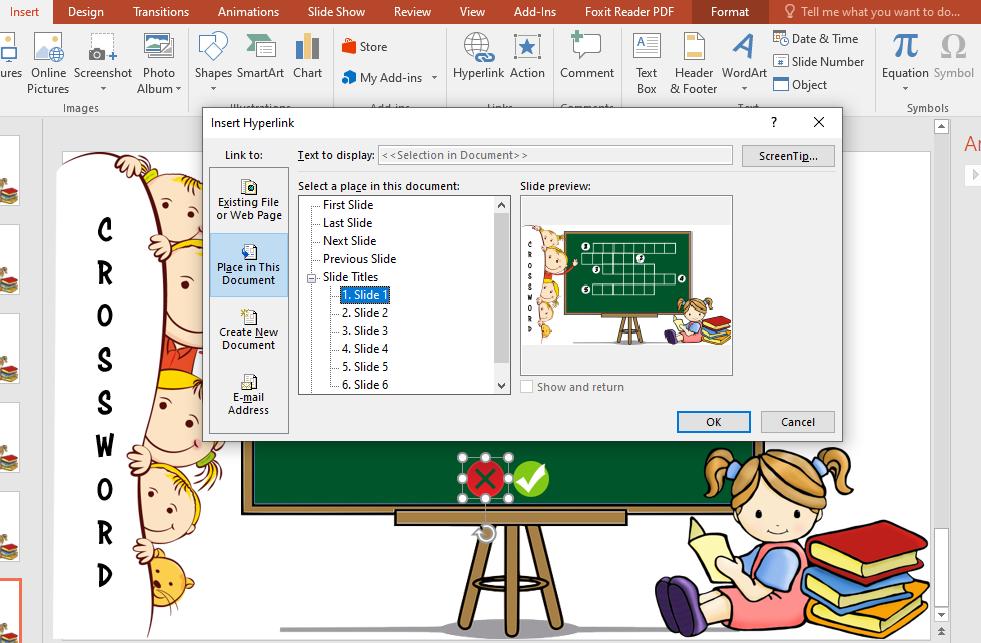Image resolution: width=981 pixels, height=643 pixels.
Task: Open the ScreenTip dialog
Action: (786, 155)
